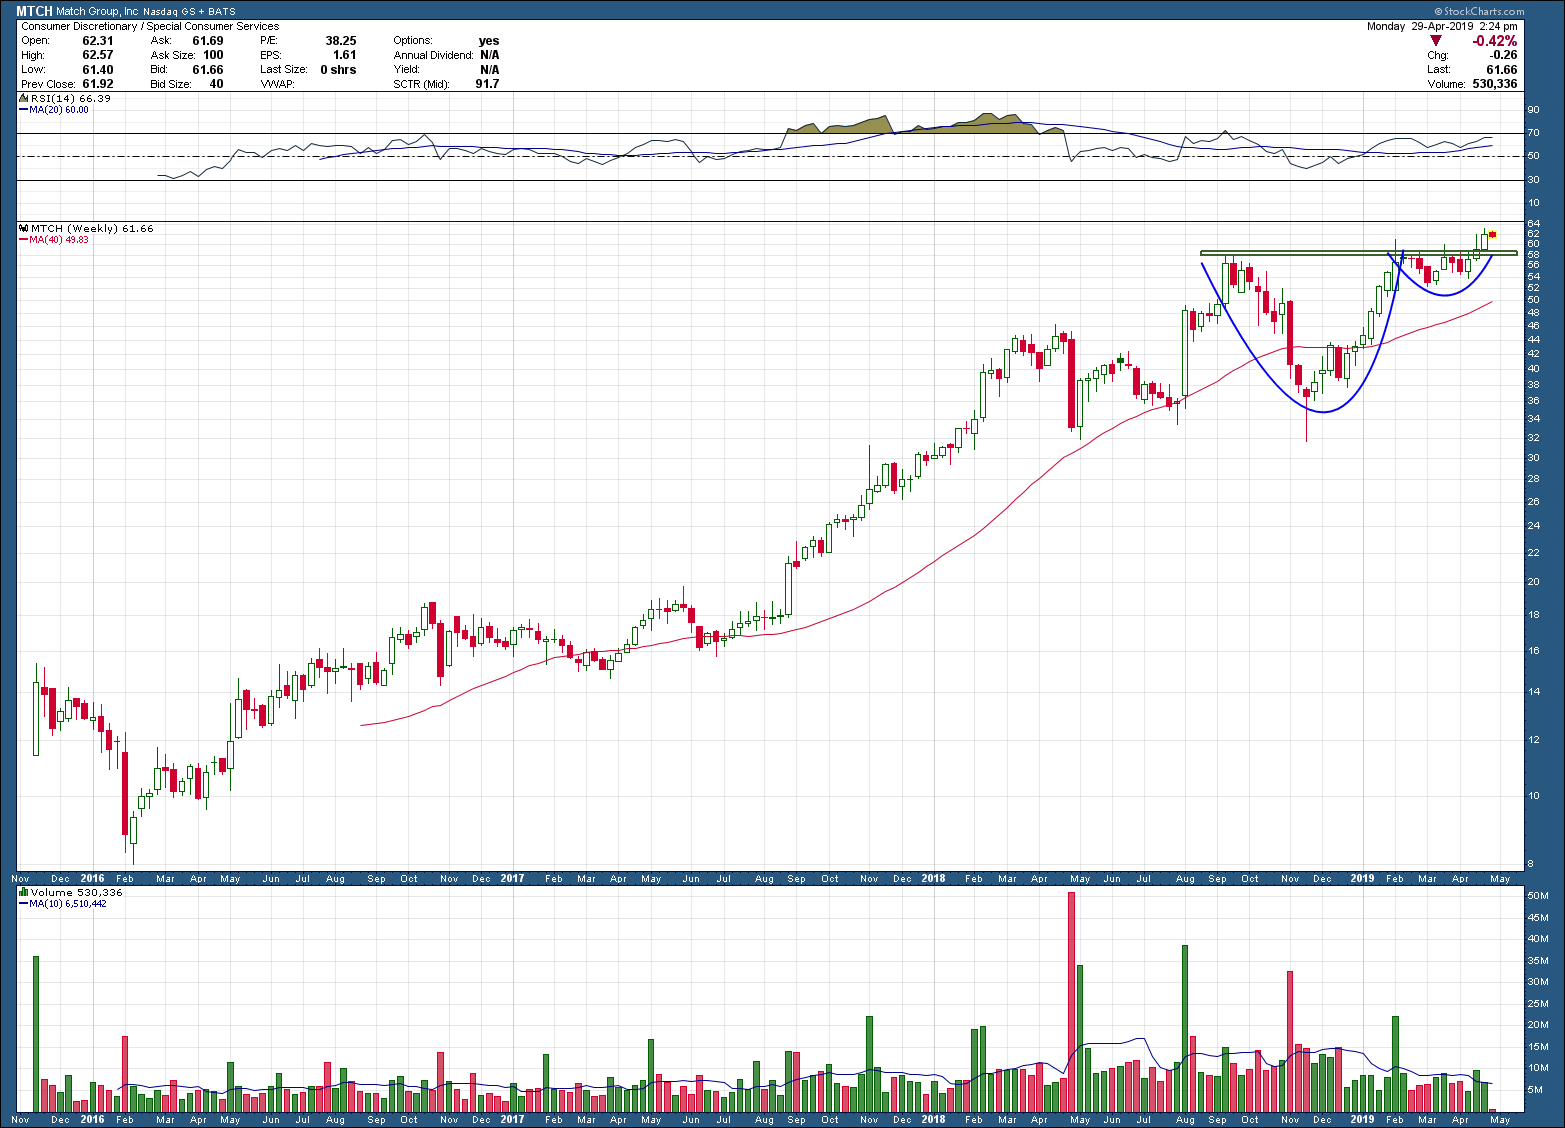Screen dimensions: 1565x1128
Task: Click the Volume legend bar icon
Action: point(24,892)
